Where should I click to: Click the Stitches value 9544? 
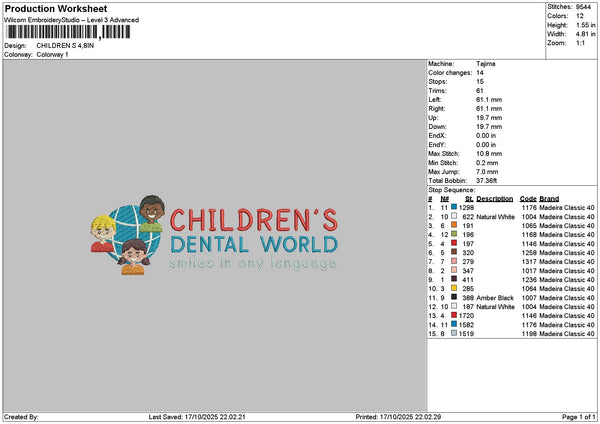point(584,7)
